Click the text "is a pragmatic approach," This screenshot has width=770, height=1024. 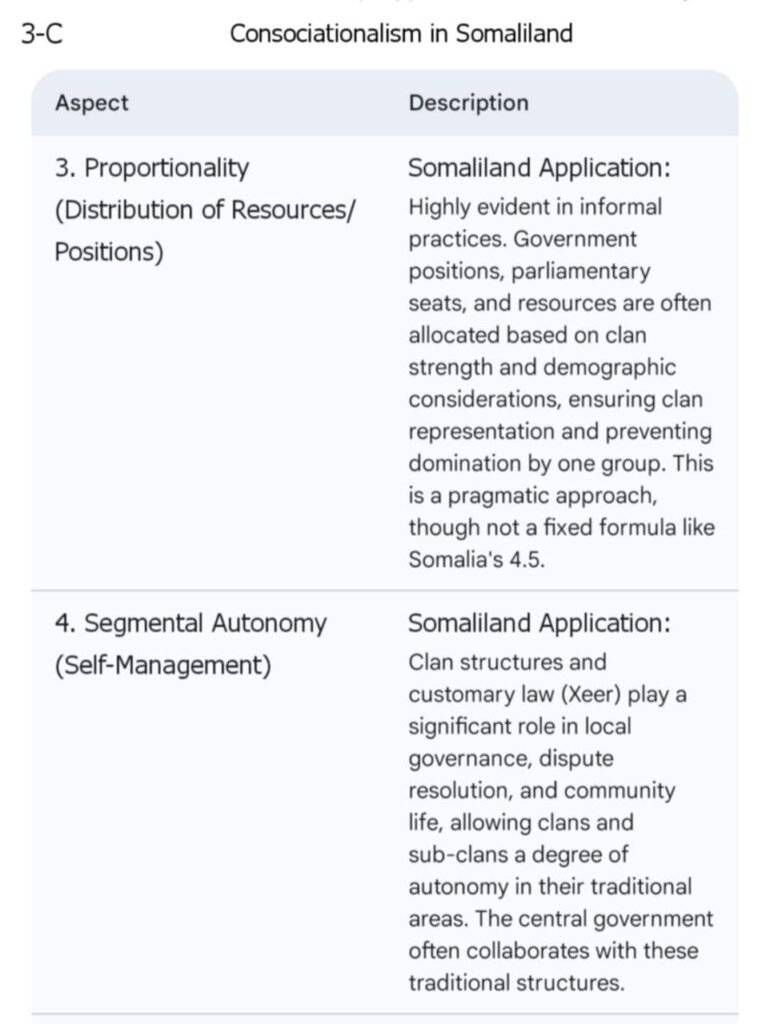pyautogui.click(x=532, y=496)
